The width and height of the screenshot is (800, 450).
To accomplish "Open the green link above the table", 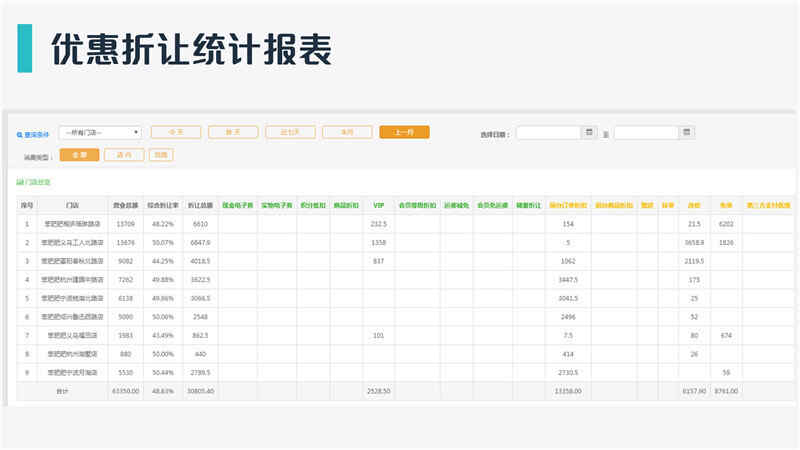I will coord(33,182).
